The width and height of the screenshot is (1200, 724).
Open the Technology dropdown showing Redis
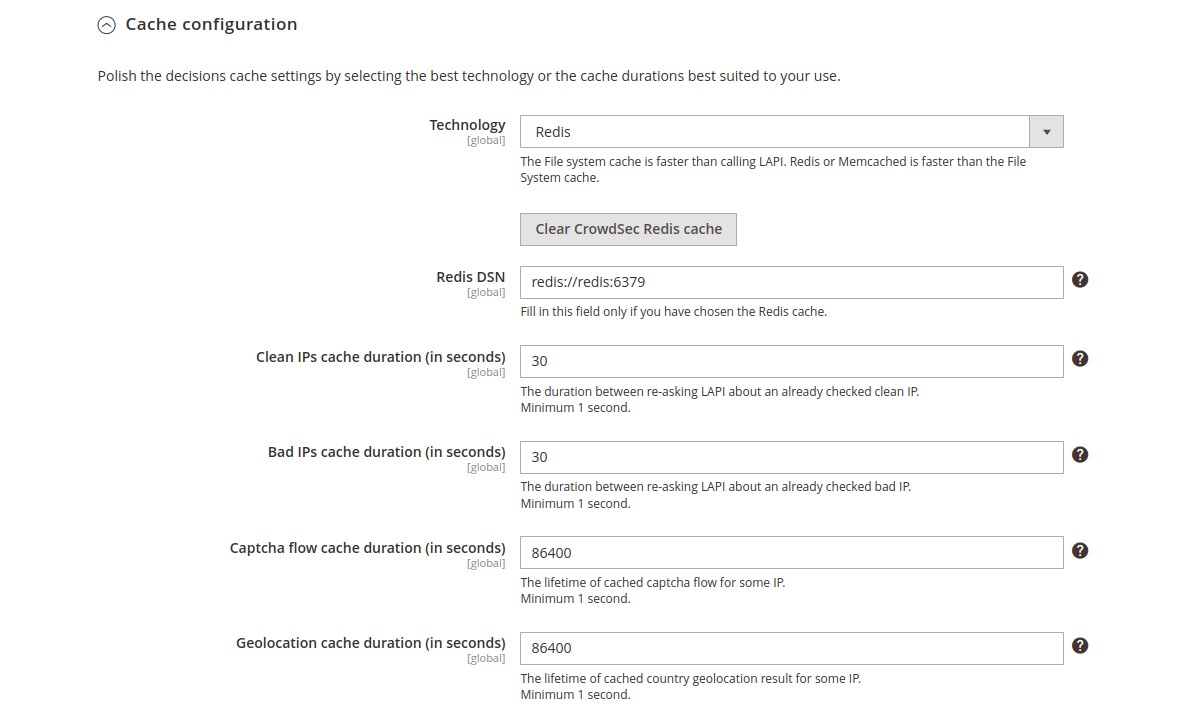[x=791, y=132]
